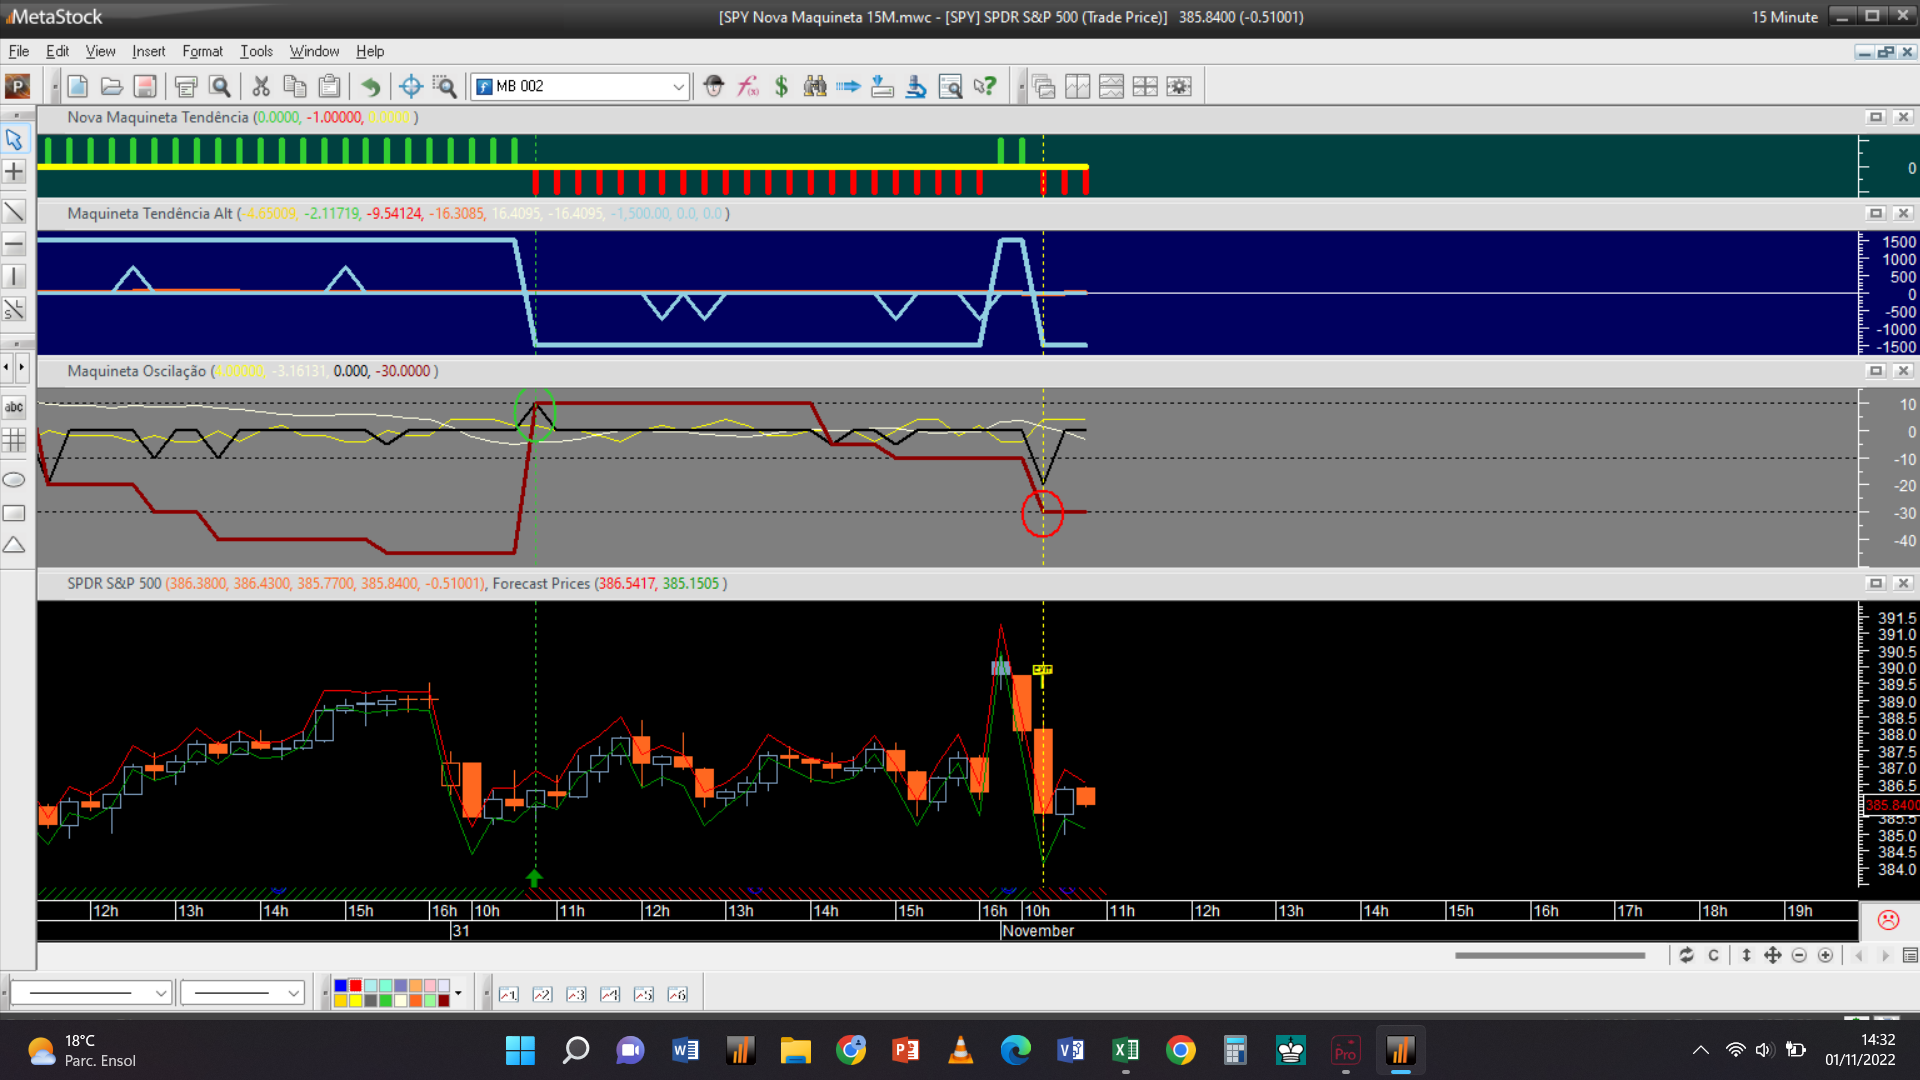Open the MB 002 indicator dropdown
The image size is (1920, 1080).
click(678, 86)
